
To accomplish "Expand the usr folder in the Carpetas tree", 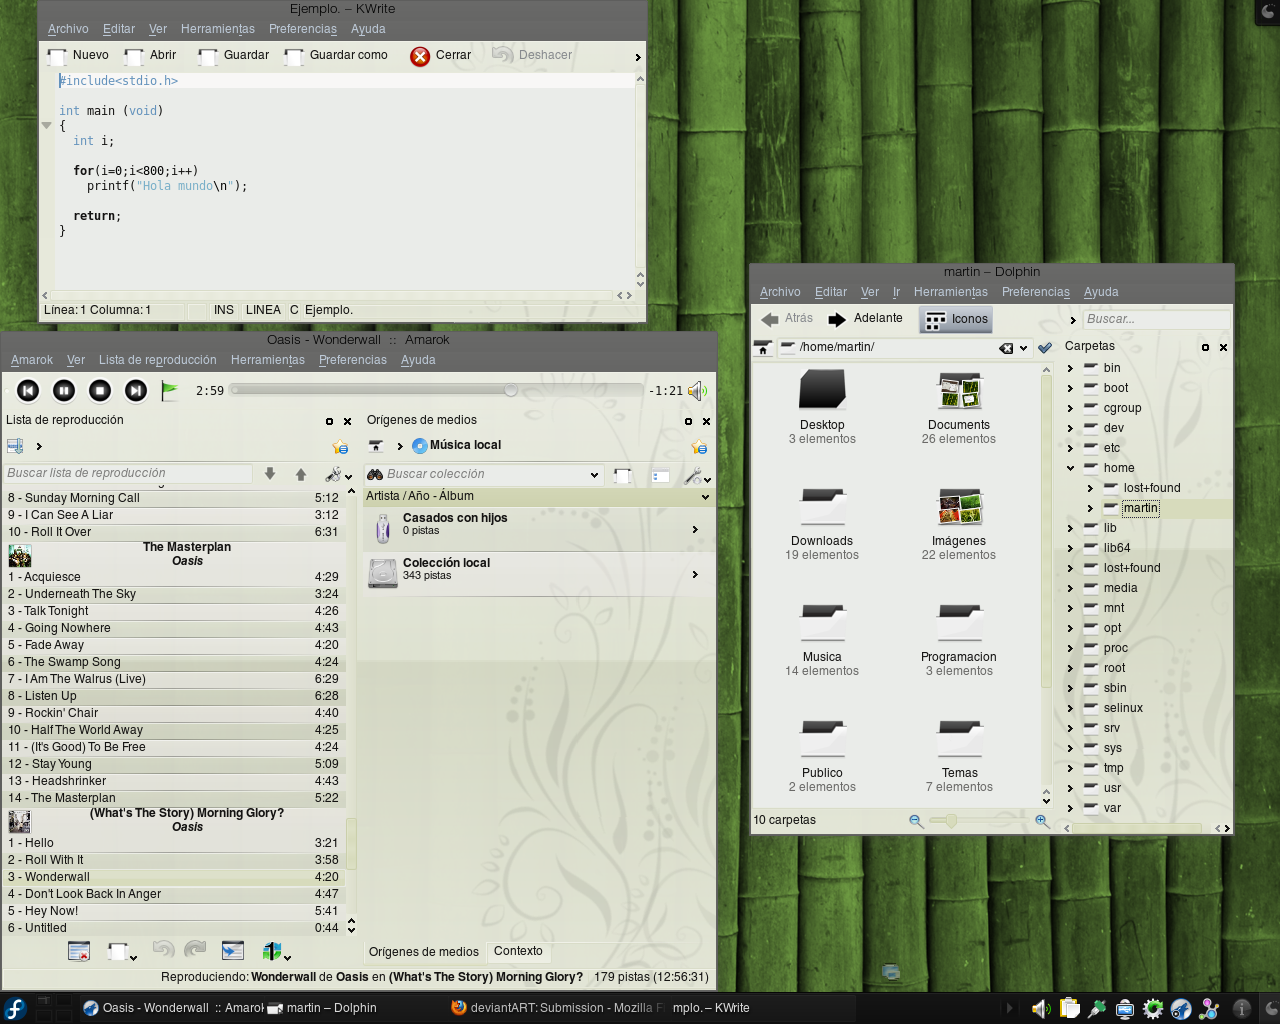I will (1071, 788).
